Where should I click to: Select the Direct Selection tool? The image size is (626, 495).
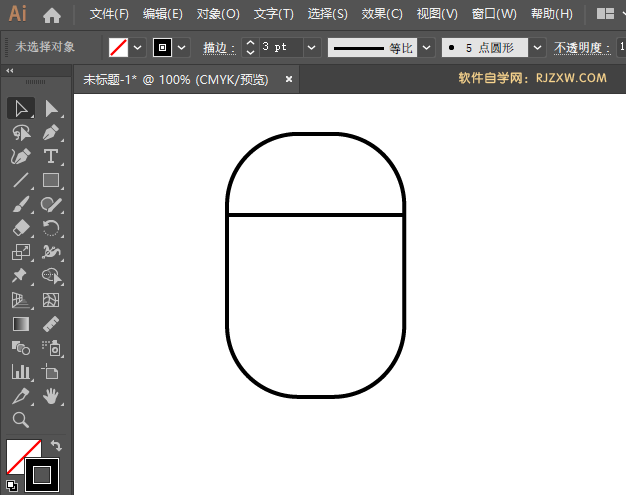click(x=51, y=108)
